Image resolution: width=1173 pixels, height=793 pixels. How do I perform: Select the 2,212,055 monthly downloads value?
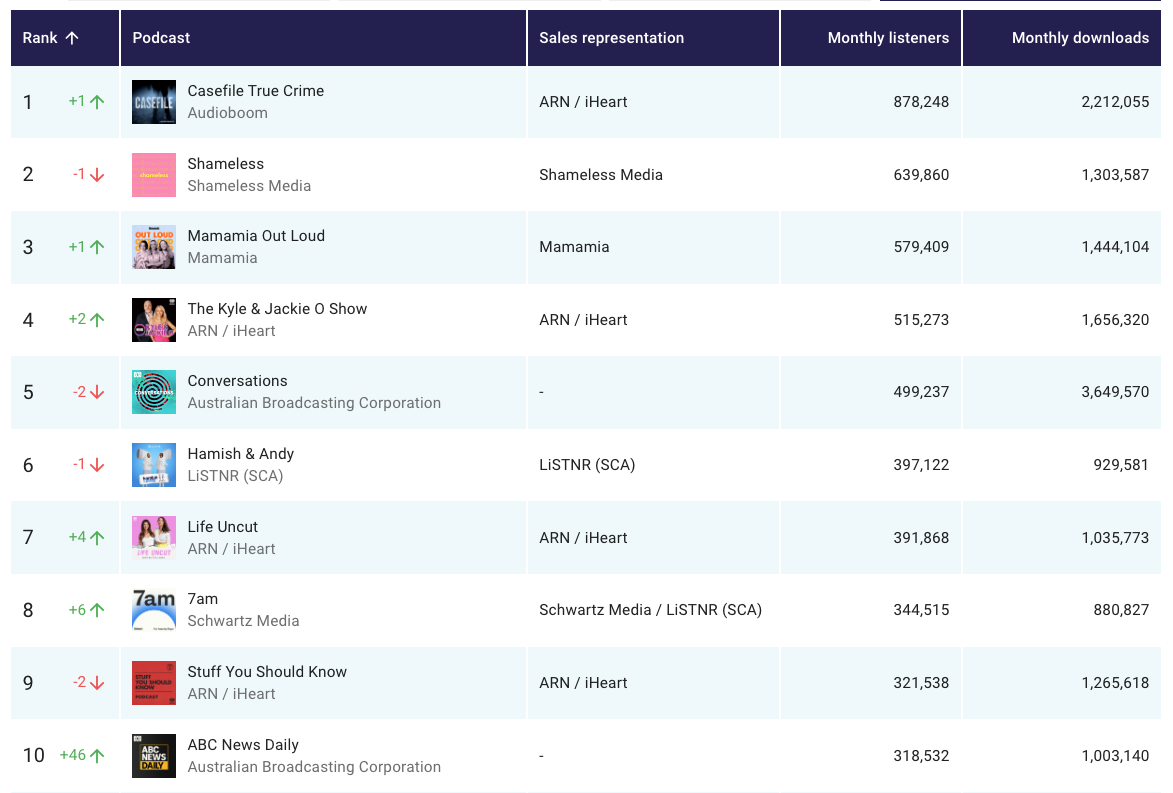[1115, 102]
